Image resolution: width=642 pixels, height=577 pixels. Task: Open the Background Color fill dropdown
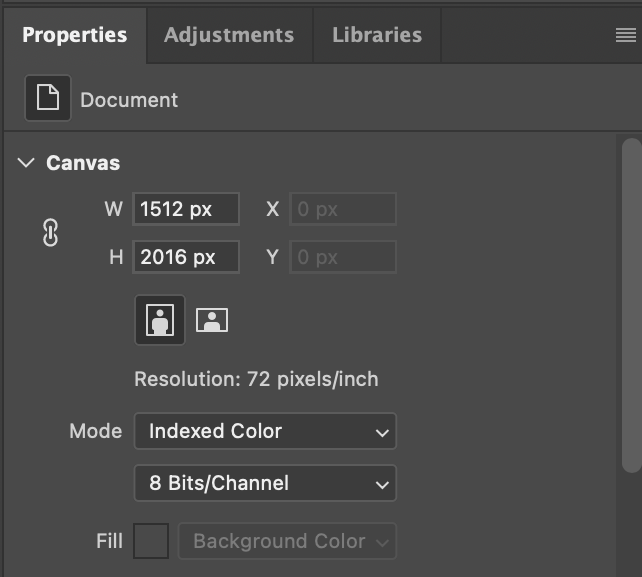(287, 542)
